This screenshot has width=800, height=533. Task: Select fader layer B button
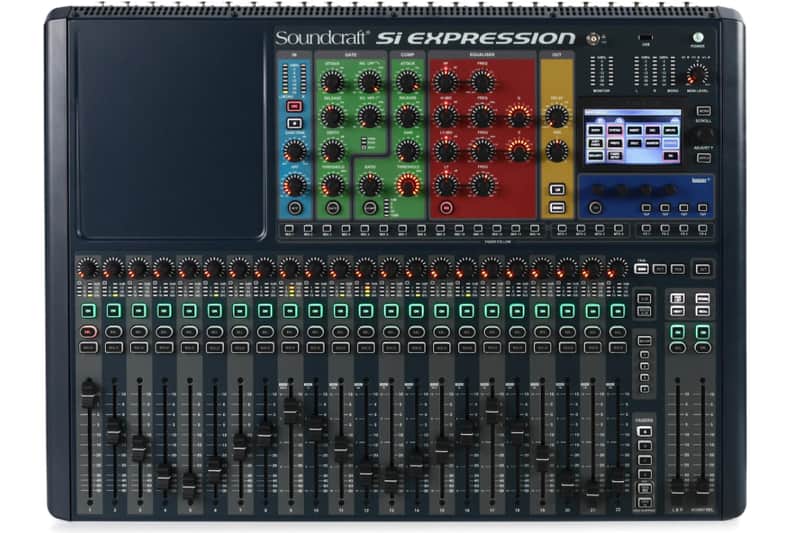(x=645, y=446)
